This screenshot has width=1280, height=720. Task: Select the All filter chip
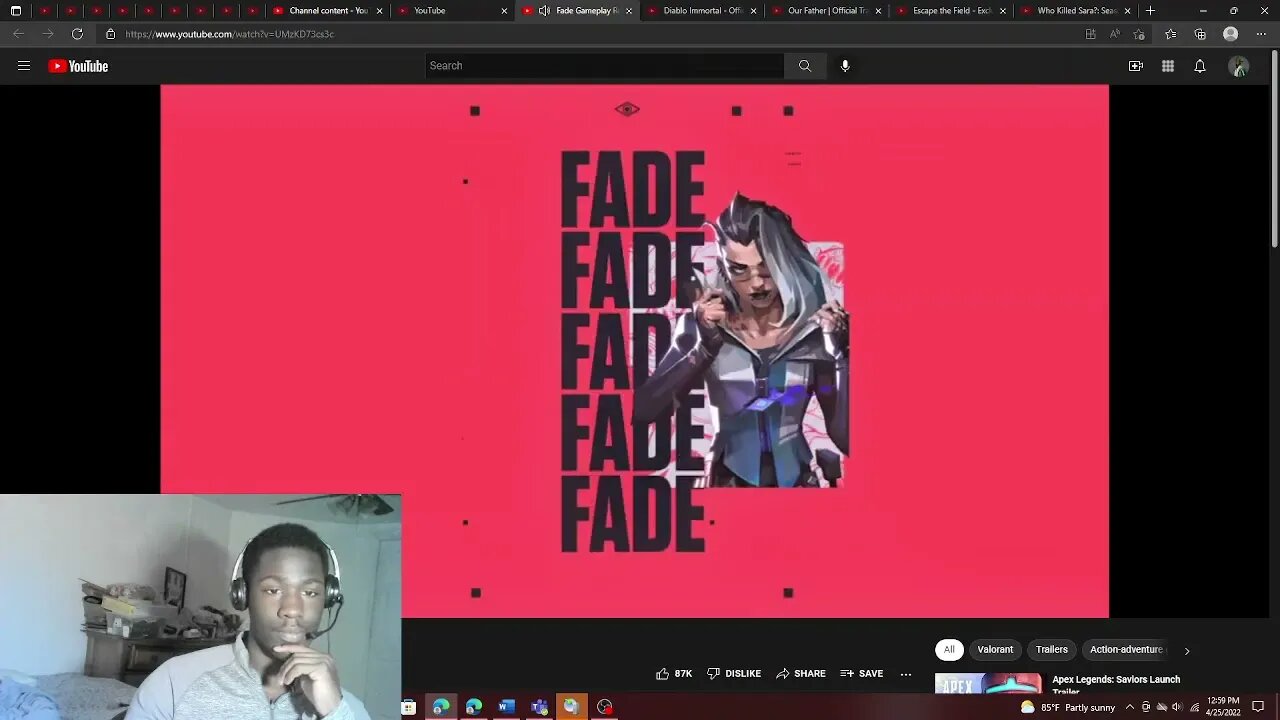(x=949, y=650)
